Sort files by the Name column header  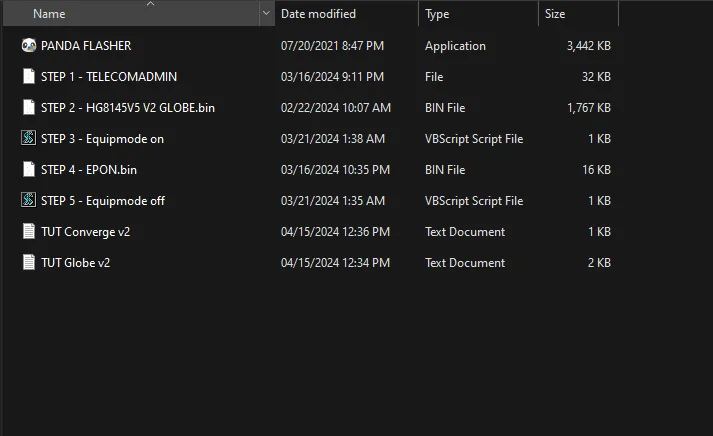tap(49, 14)
